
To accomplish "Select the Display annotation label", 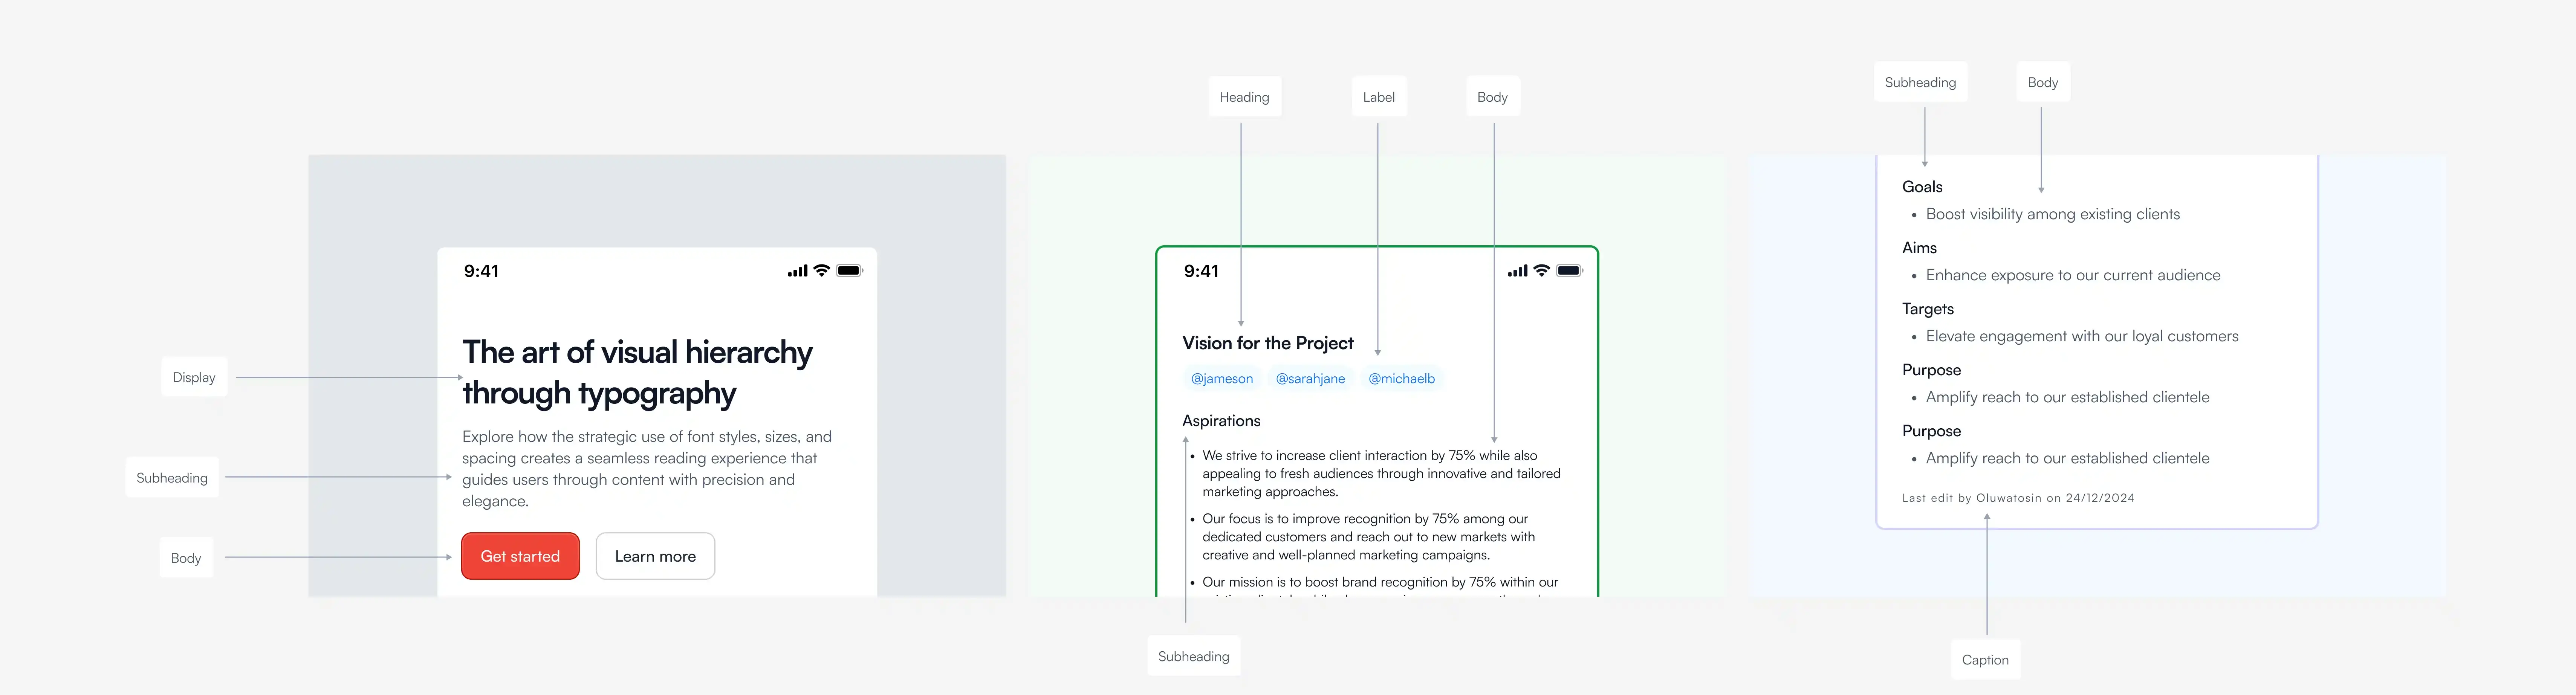I will 194,378.
